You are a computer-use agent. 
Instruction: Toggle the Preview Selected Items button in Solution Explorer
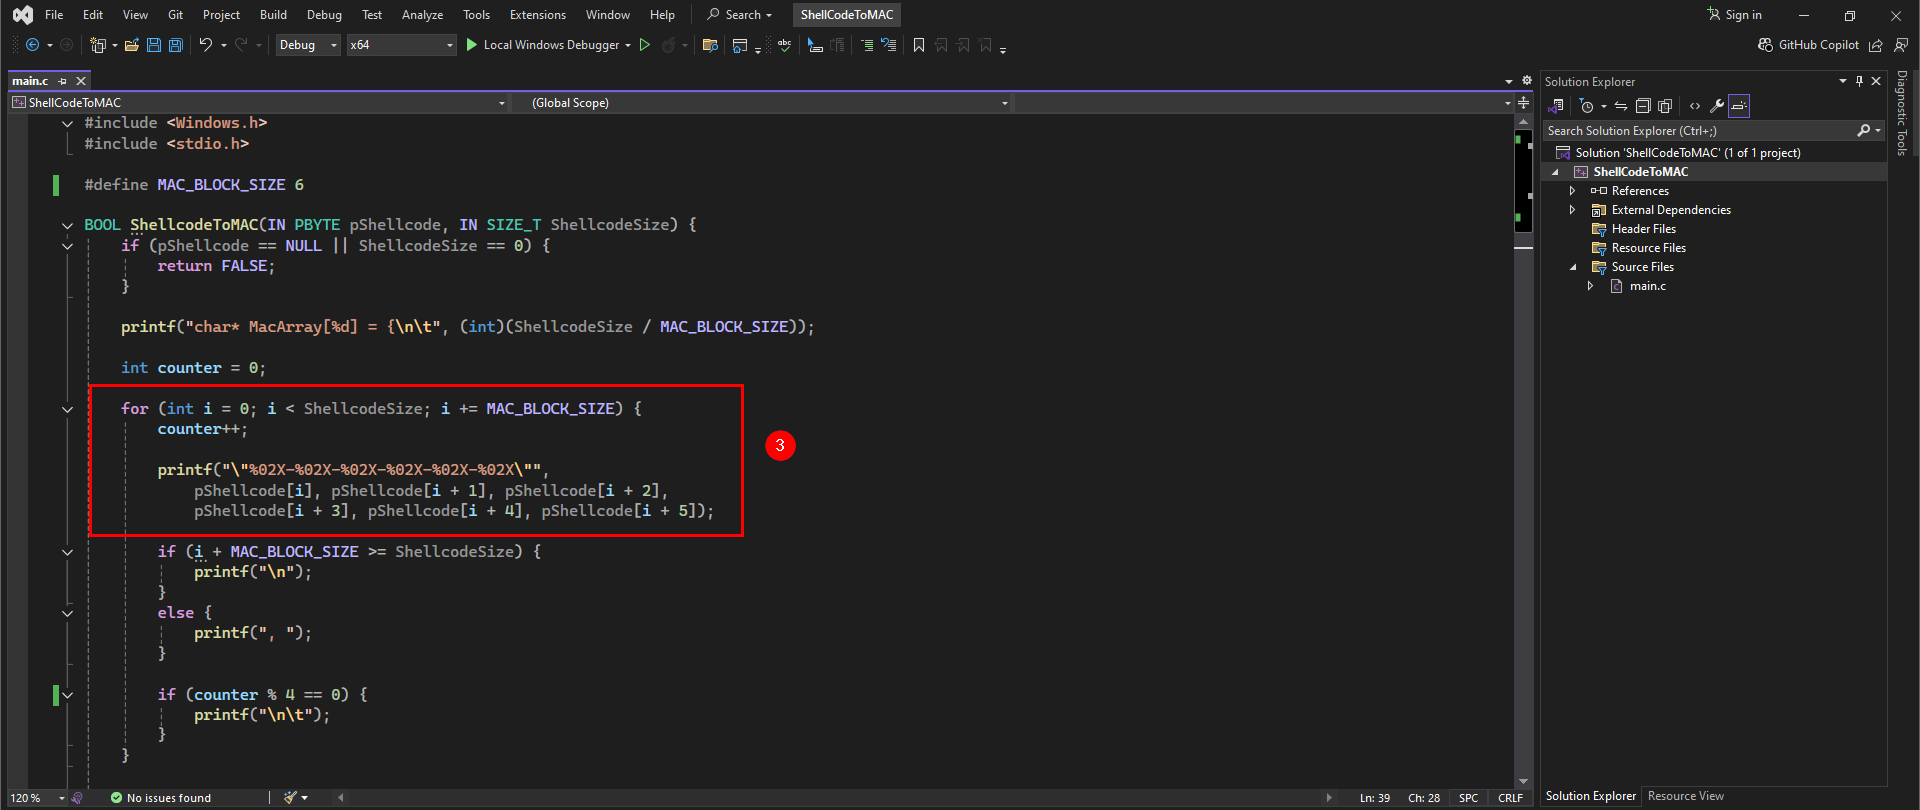tap(1739, 106)
